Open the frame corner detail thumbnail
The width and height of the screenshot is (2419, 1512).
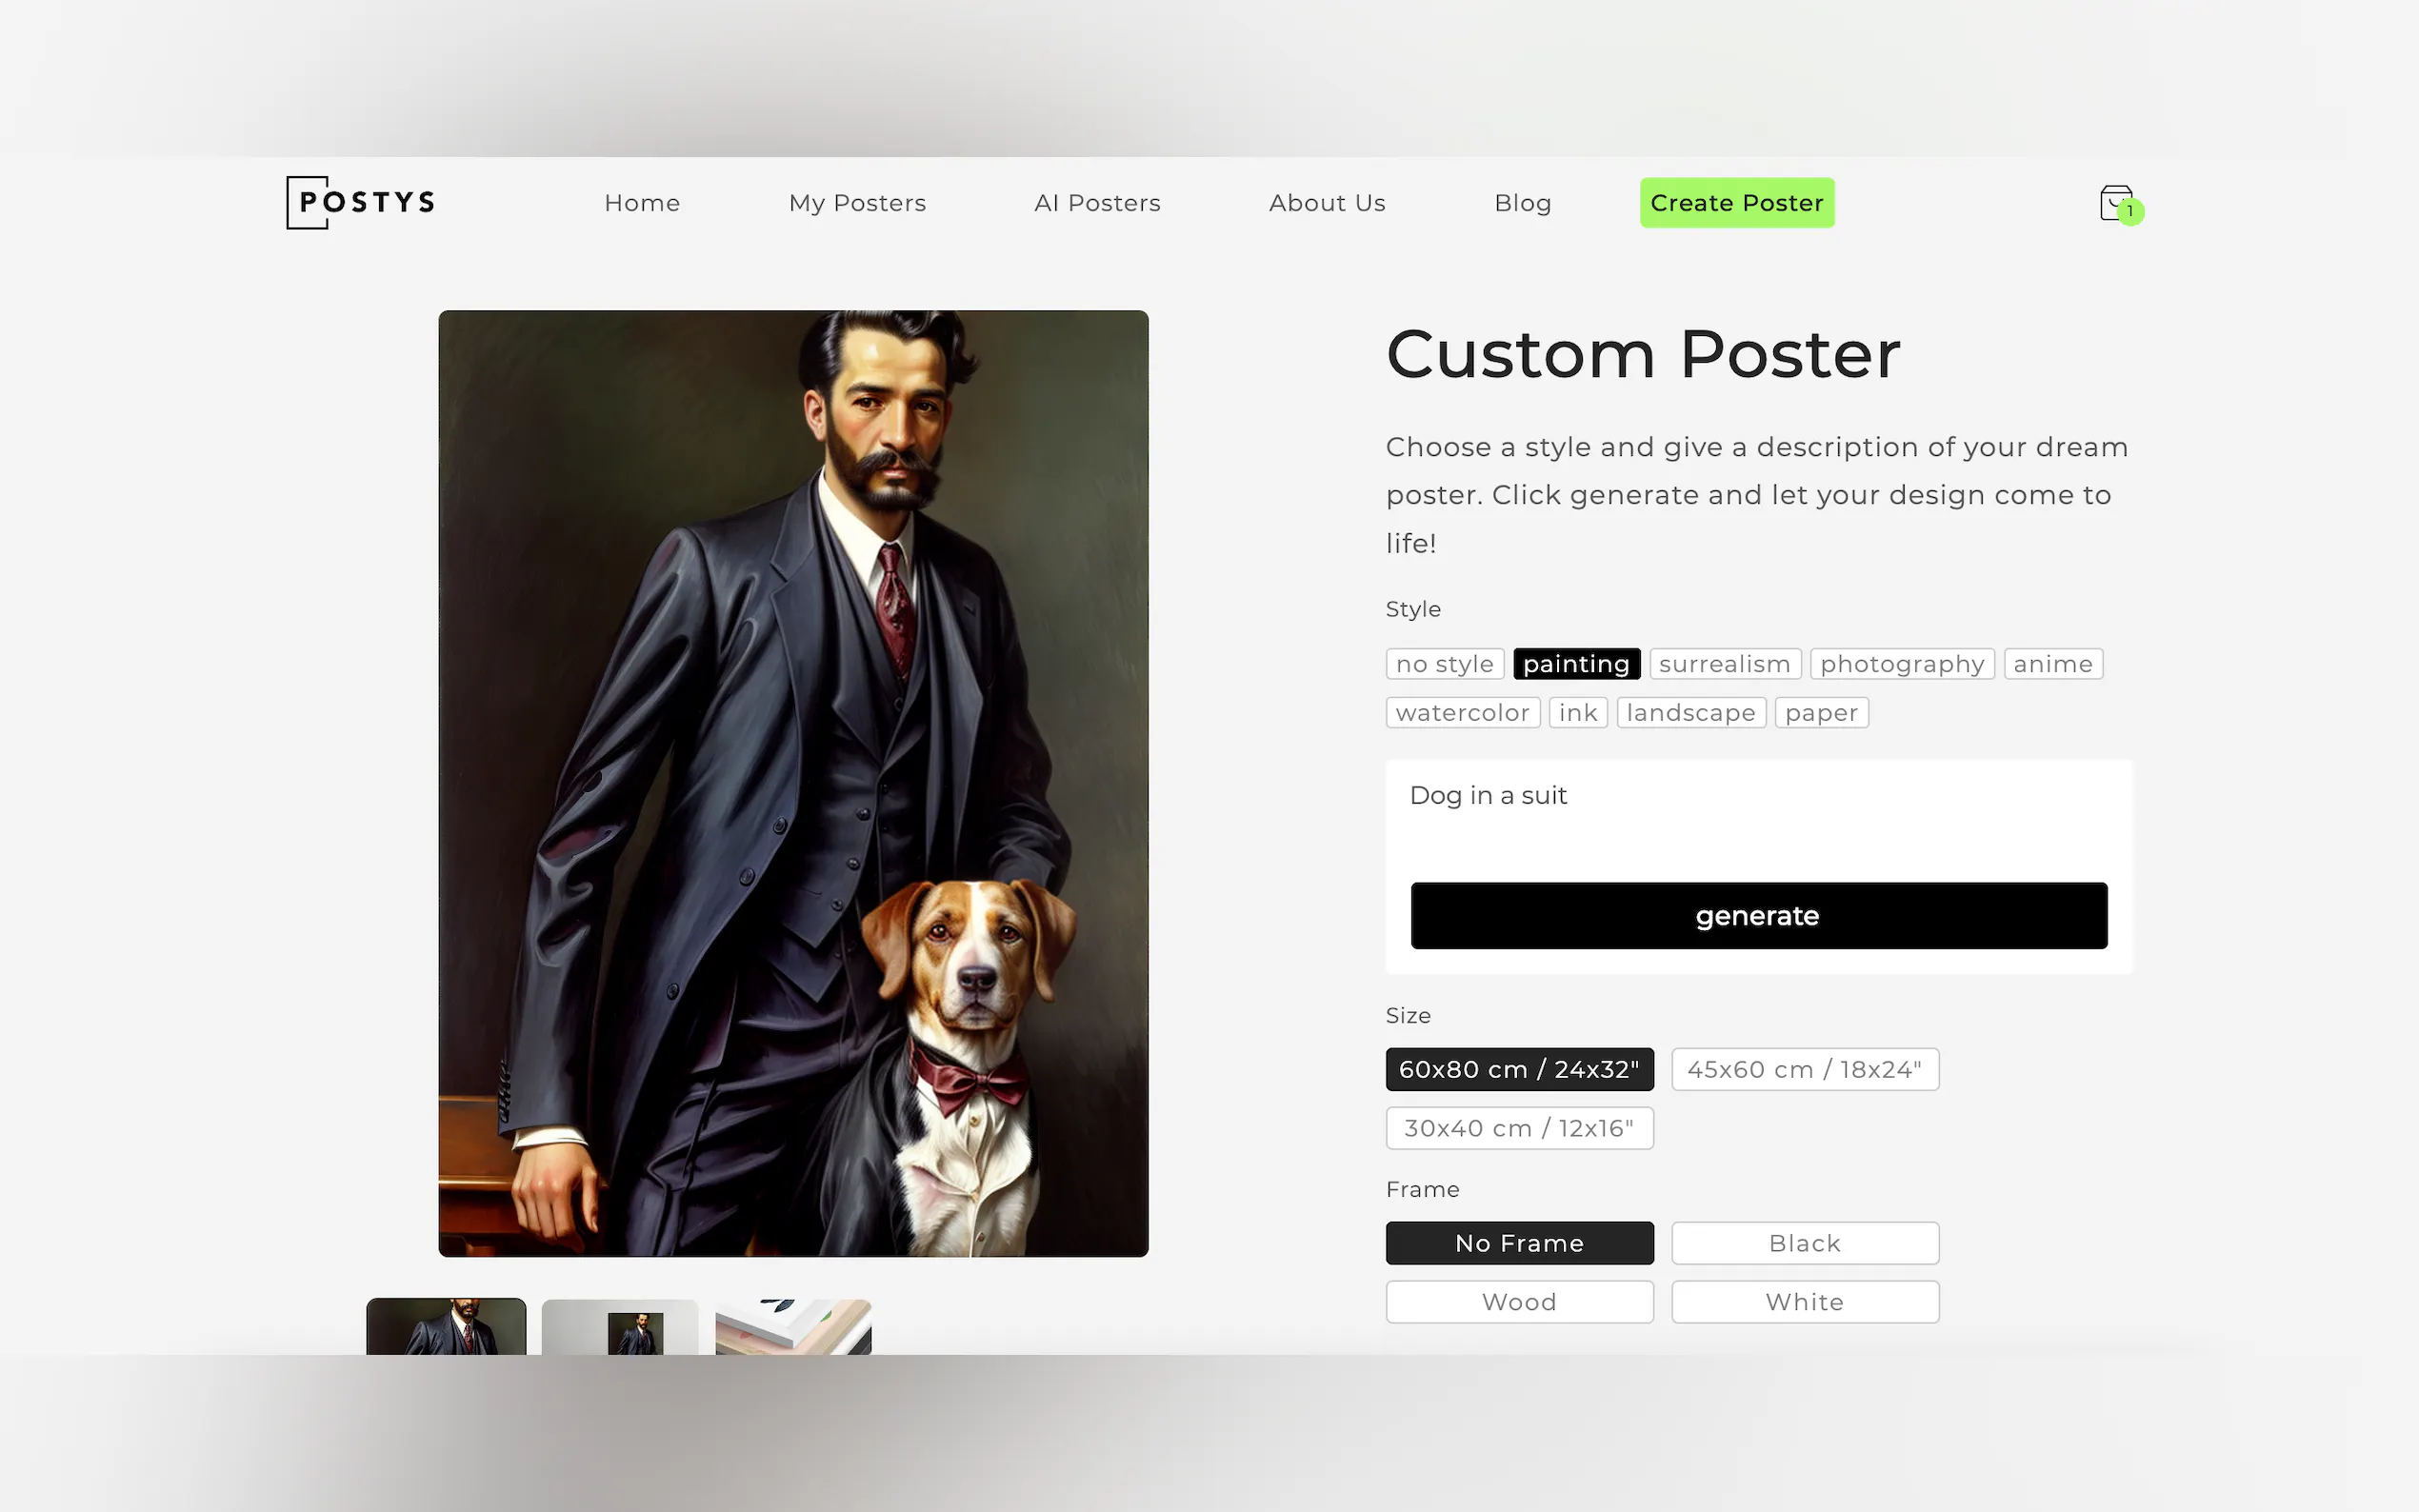click(x=793, y=1326)
